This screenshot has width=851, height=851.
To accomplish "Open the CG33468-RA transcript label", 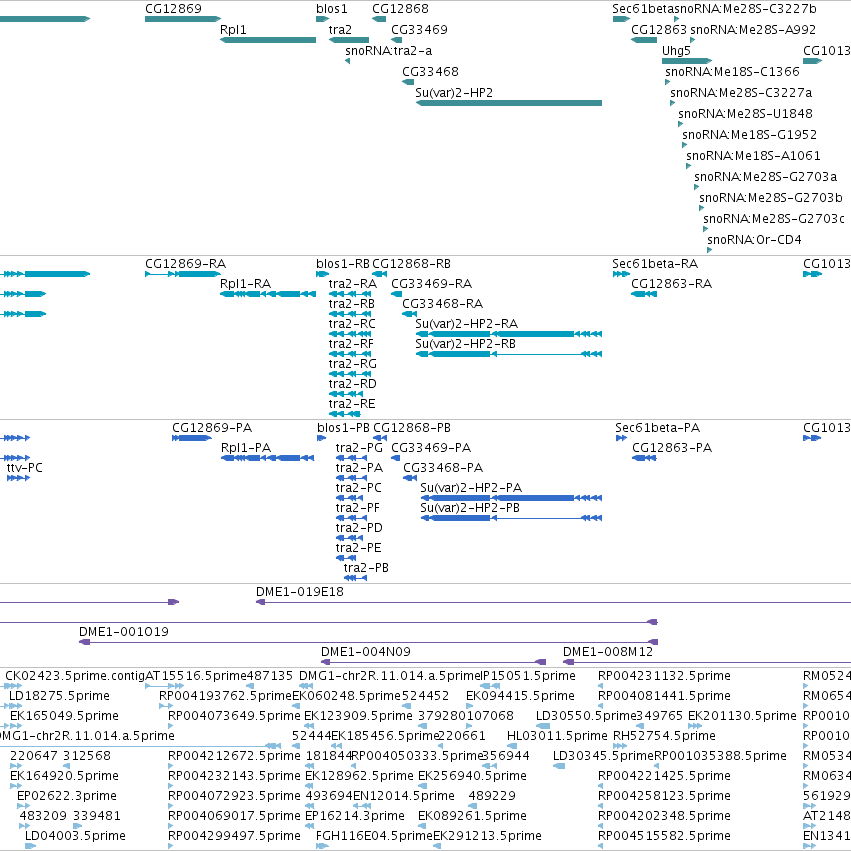I will pyautogui.click(x=442, y=304).
